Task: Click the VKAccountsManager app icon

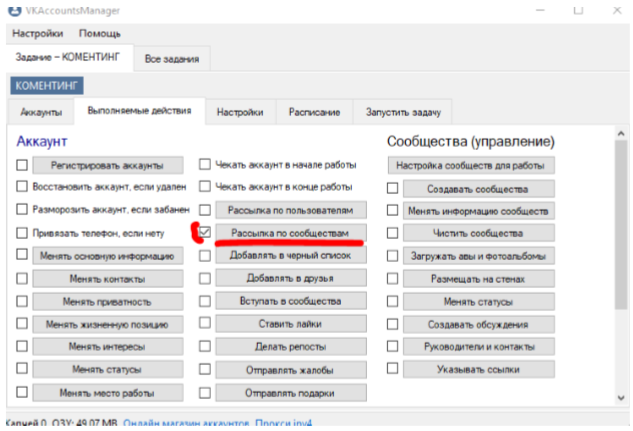Action: pyautogui.click(x=14, y=9)
